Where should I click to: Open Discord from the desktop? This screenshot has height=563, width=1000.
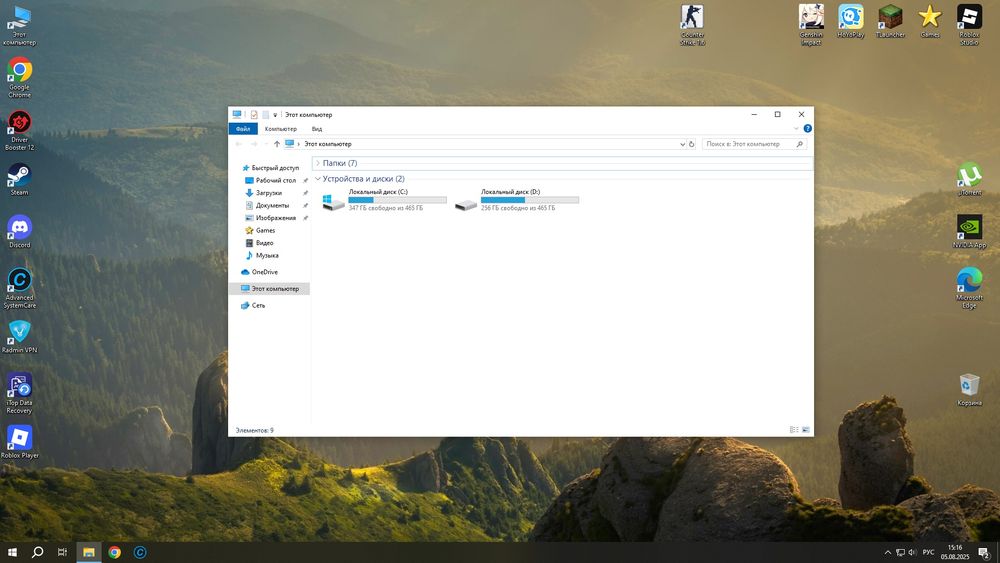click(19, 228)
